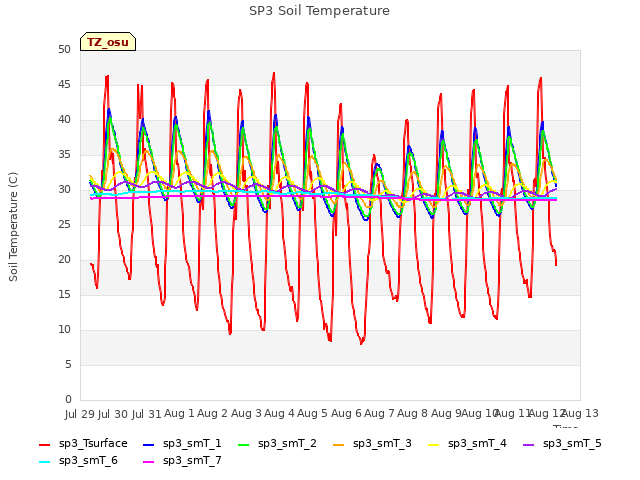640x480 pixels.
Task: Click the orange sp3_smT_3 legend color marker
Action: coord(339,444)
